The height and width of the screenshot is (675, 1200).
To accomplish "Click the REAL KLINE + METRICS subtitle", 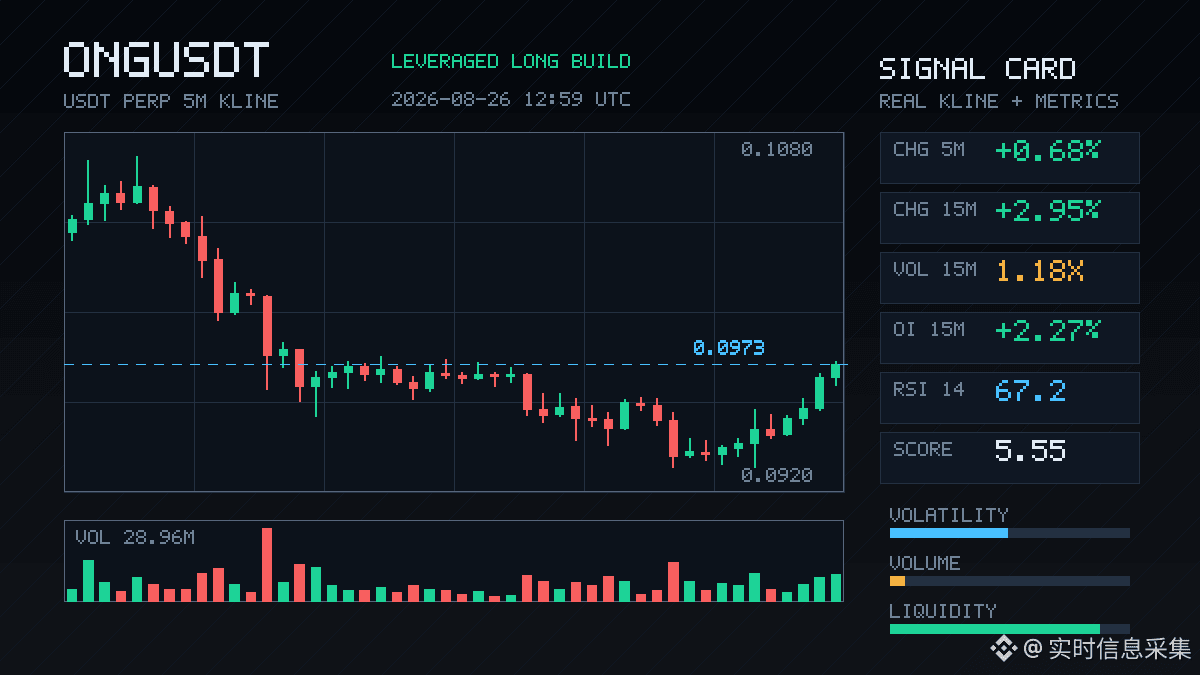I will 999,101.
